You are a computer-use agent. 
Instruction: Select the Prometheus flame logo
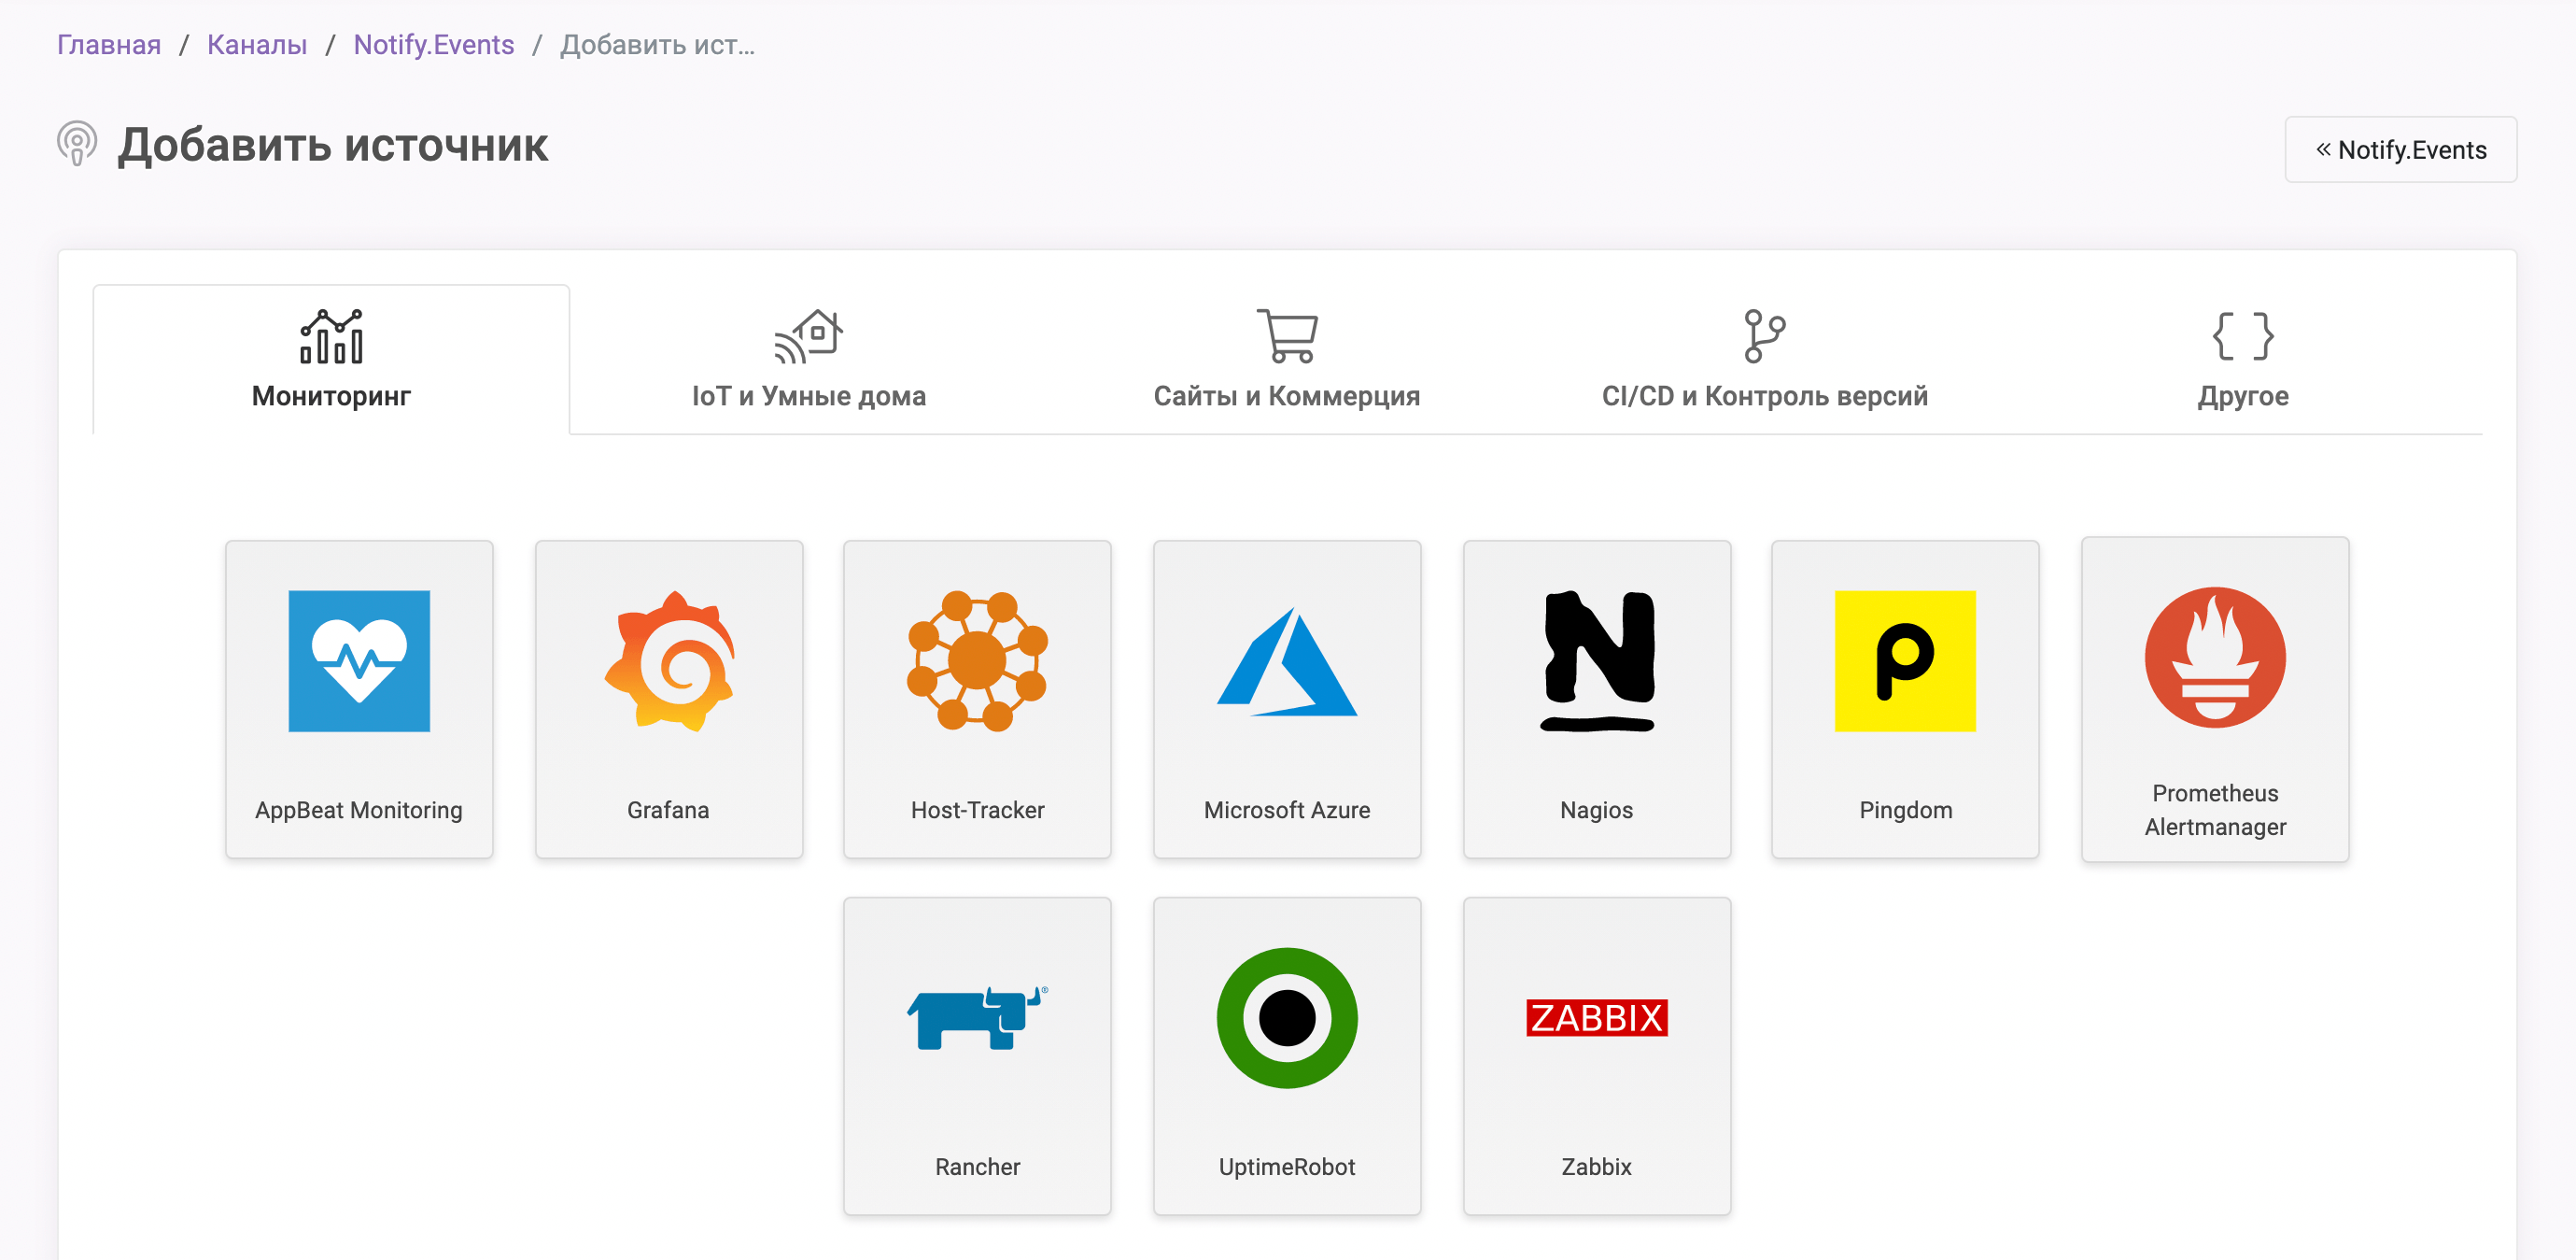click(2215, 657)
